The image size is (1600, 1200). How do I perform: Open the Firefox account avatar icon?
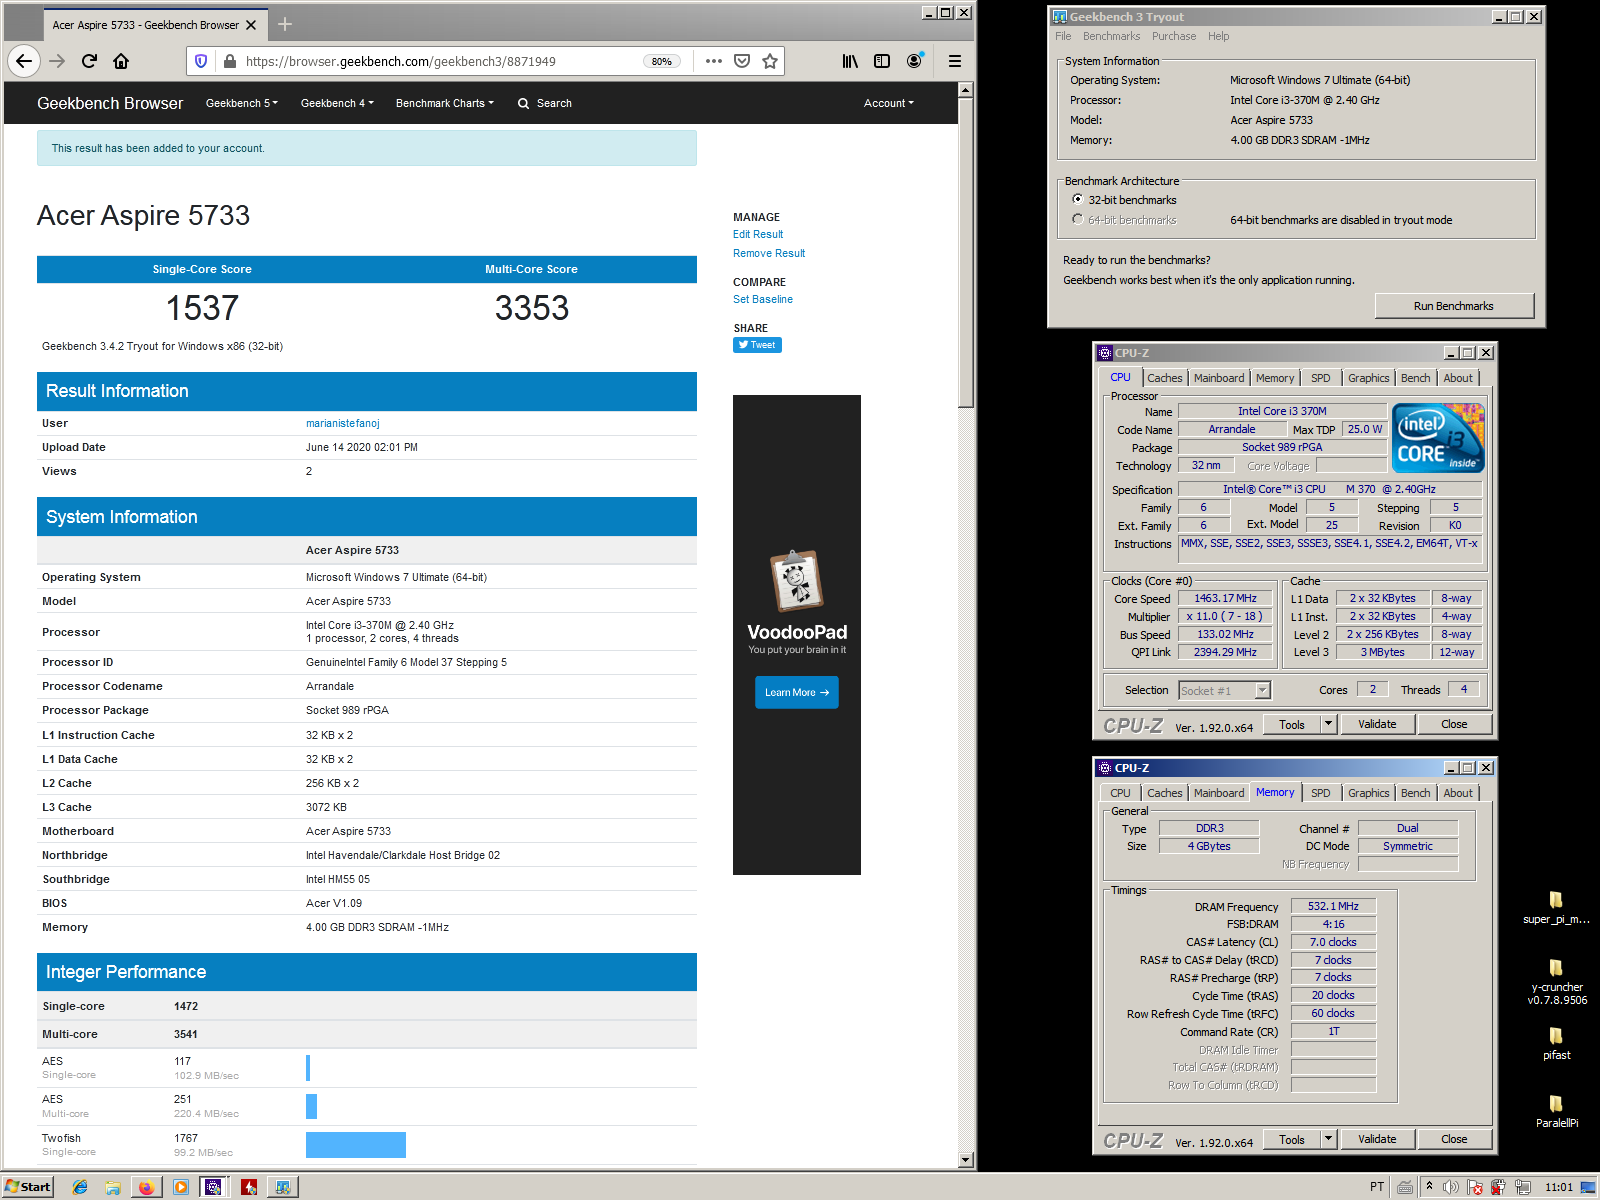tap(914, 61)
